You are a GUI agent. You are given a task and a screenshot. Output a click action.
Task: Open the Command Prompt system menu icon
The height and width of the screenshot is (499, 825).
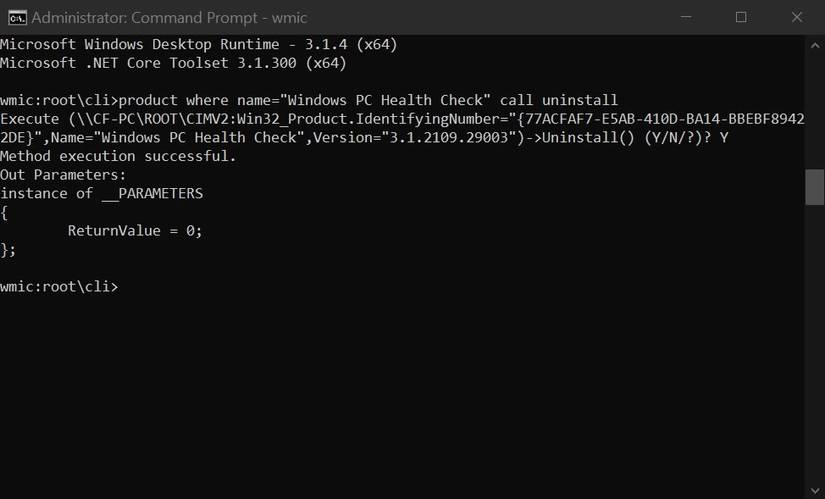(x=17, y=17)
